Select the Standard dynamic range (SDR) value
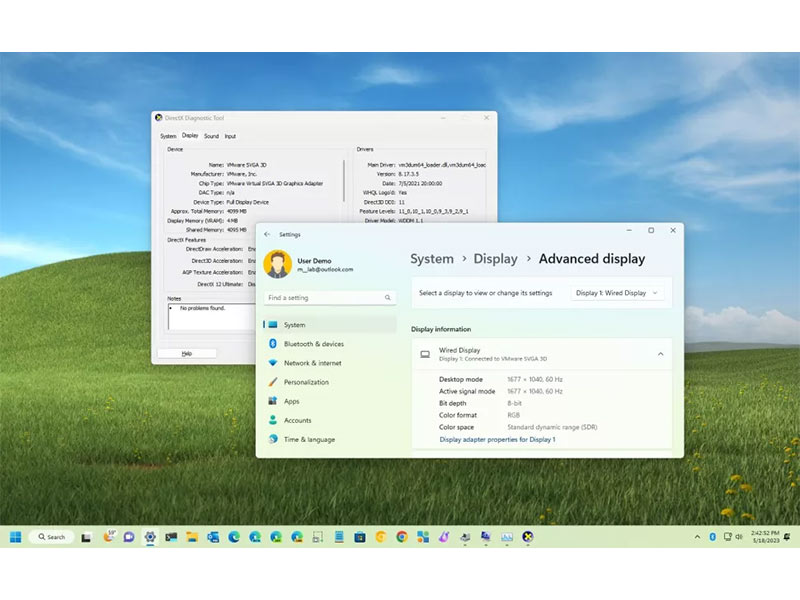 [552, 427]
